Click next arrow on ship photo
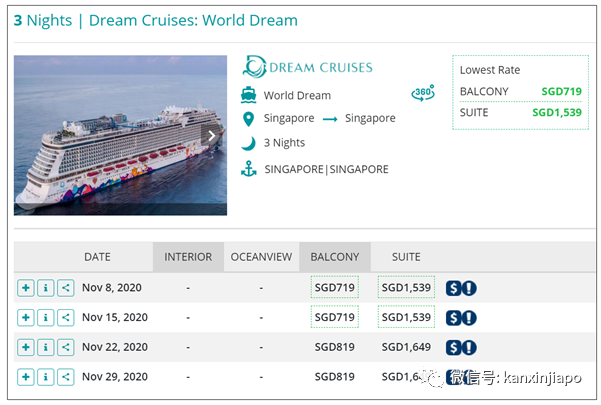601x405 pixels. (x=212, y=135)
